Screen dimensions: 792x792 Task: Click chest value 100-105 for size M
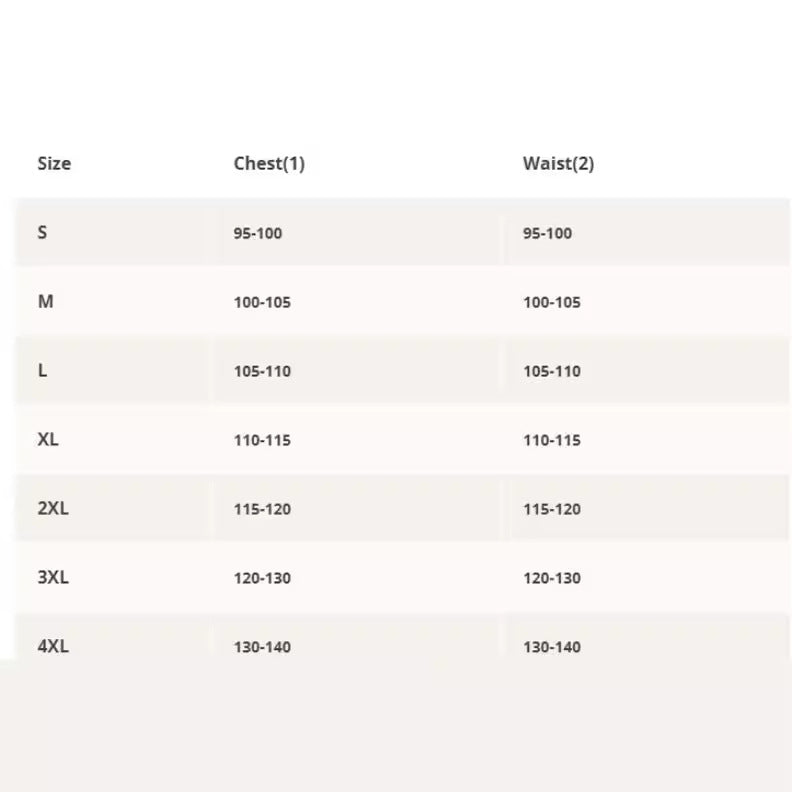click(x=262, y=302)
